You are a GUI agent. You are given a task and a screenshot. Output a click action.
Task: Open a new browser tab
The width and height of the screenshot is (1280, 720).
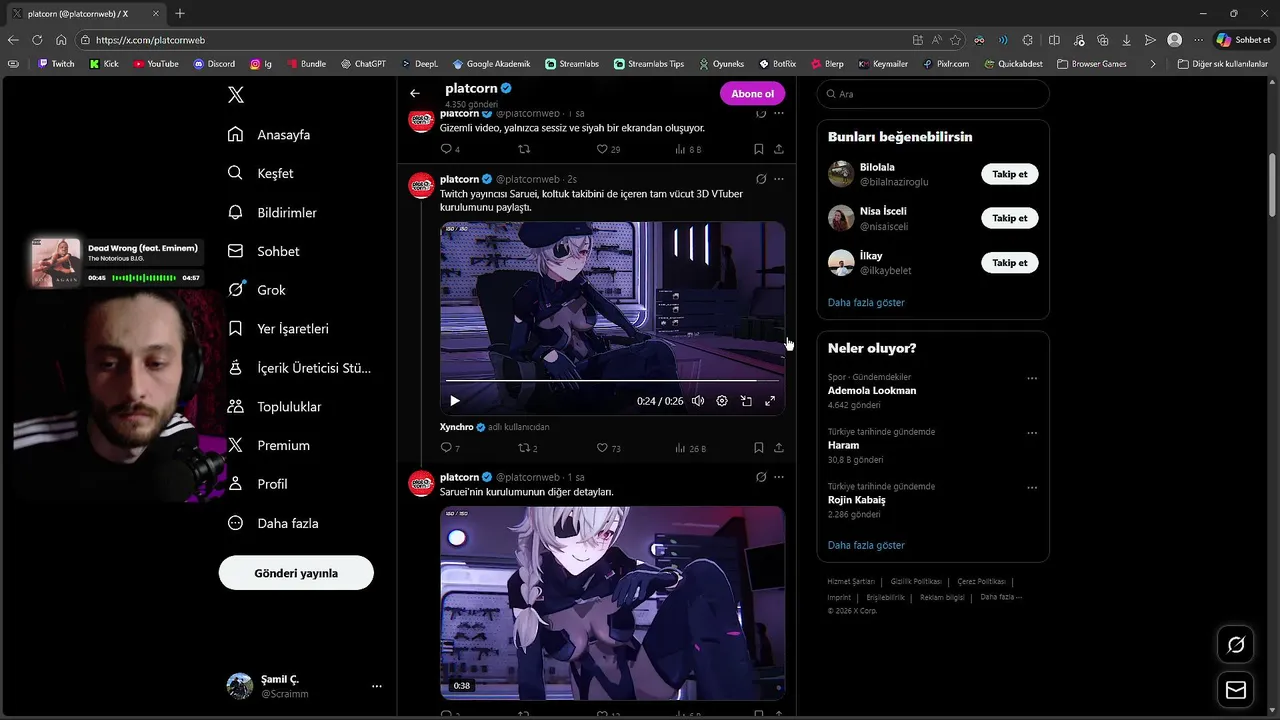coord(180,13)
